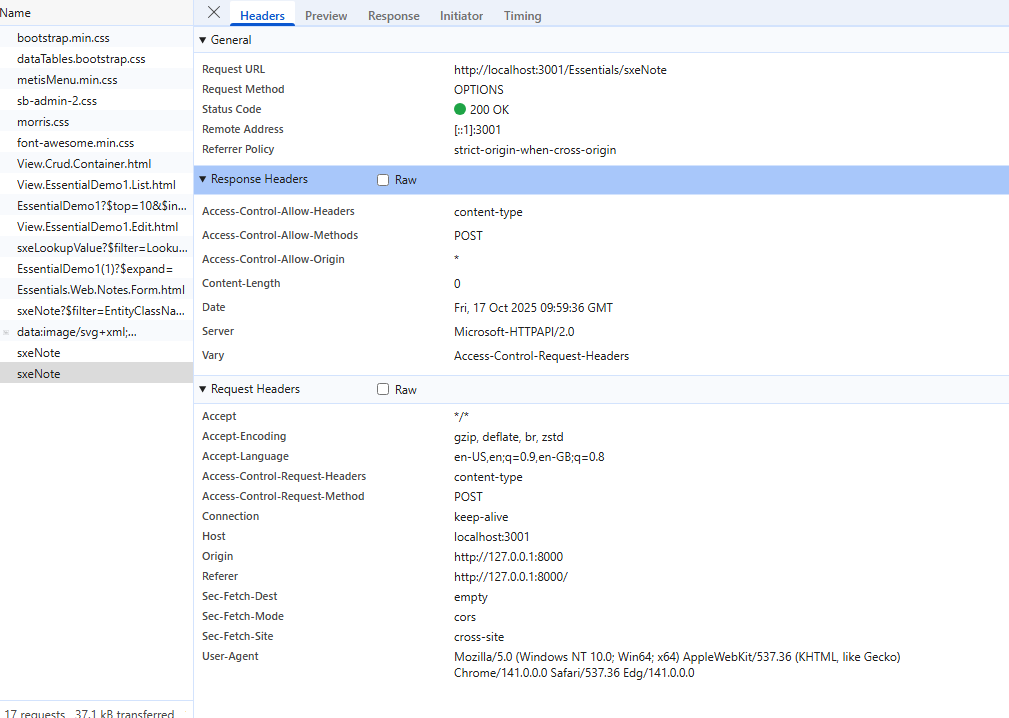Collapse the Request Headers section
Image resolution: width=1009 pixels, height=718 pixels.
[203, 390]
